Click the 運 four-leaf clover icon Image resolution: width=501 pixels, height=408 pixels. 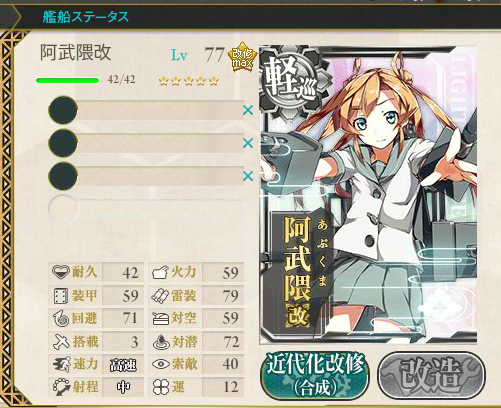click(x=160, y=387)
